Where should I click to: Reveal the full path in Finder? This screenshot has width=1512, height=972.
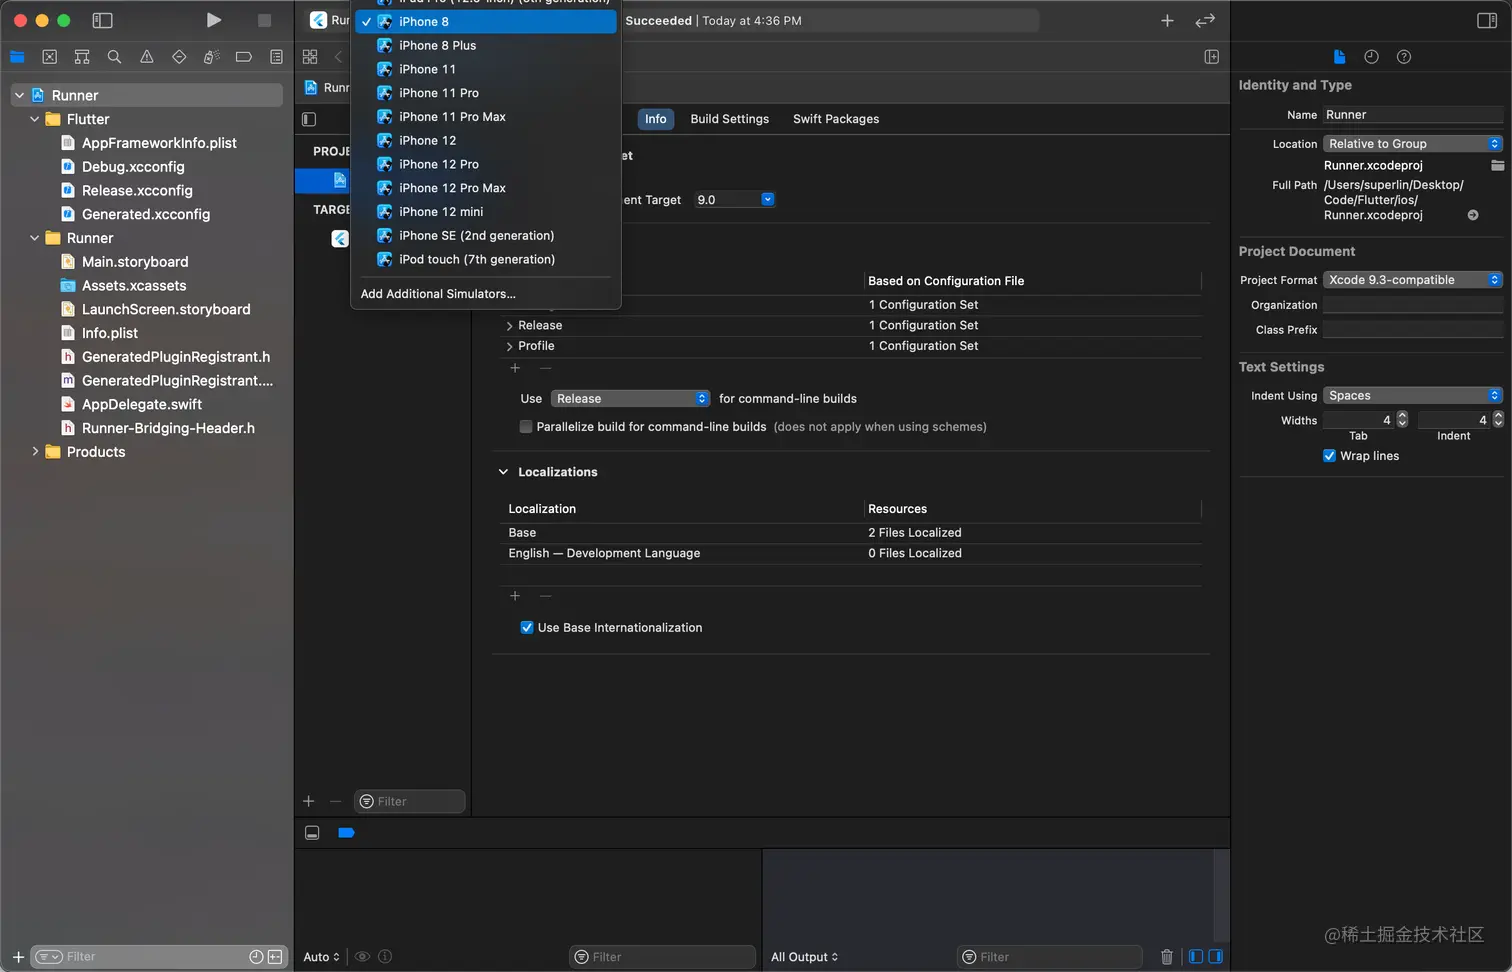pos(1473,215)
